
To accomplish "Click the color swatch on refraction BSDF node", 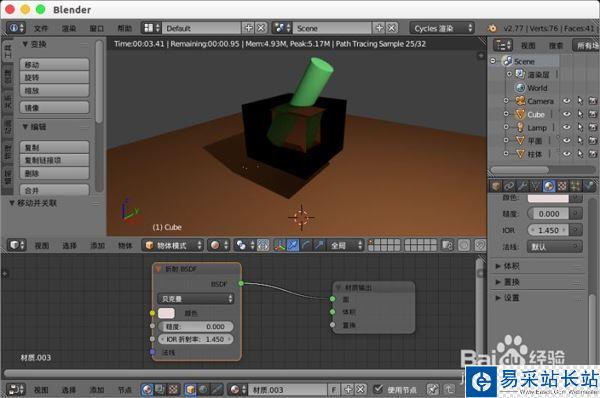I will (166, 313).
